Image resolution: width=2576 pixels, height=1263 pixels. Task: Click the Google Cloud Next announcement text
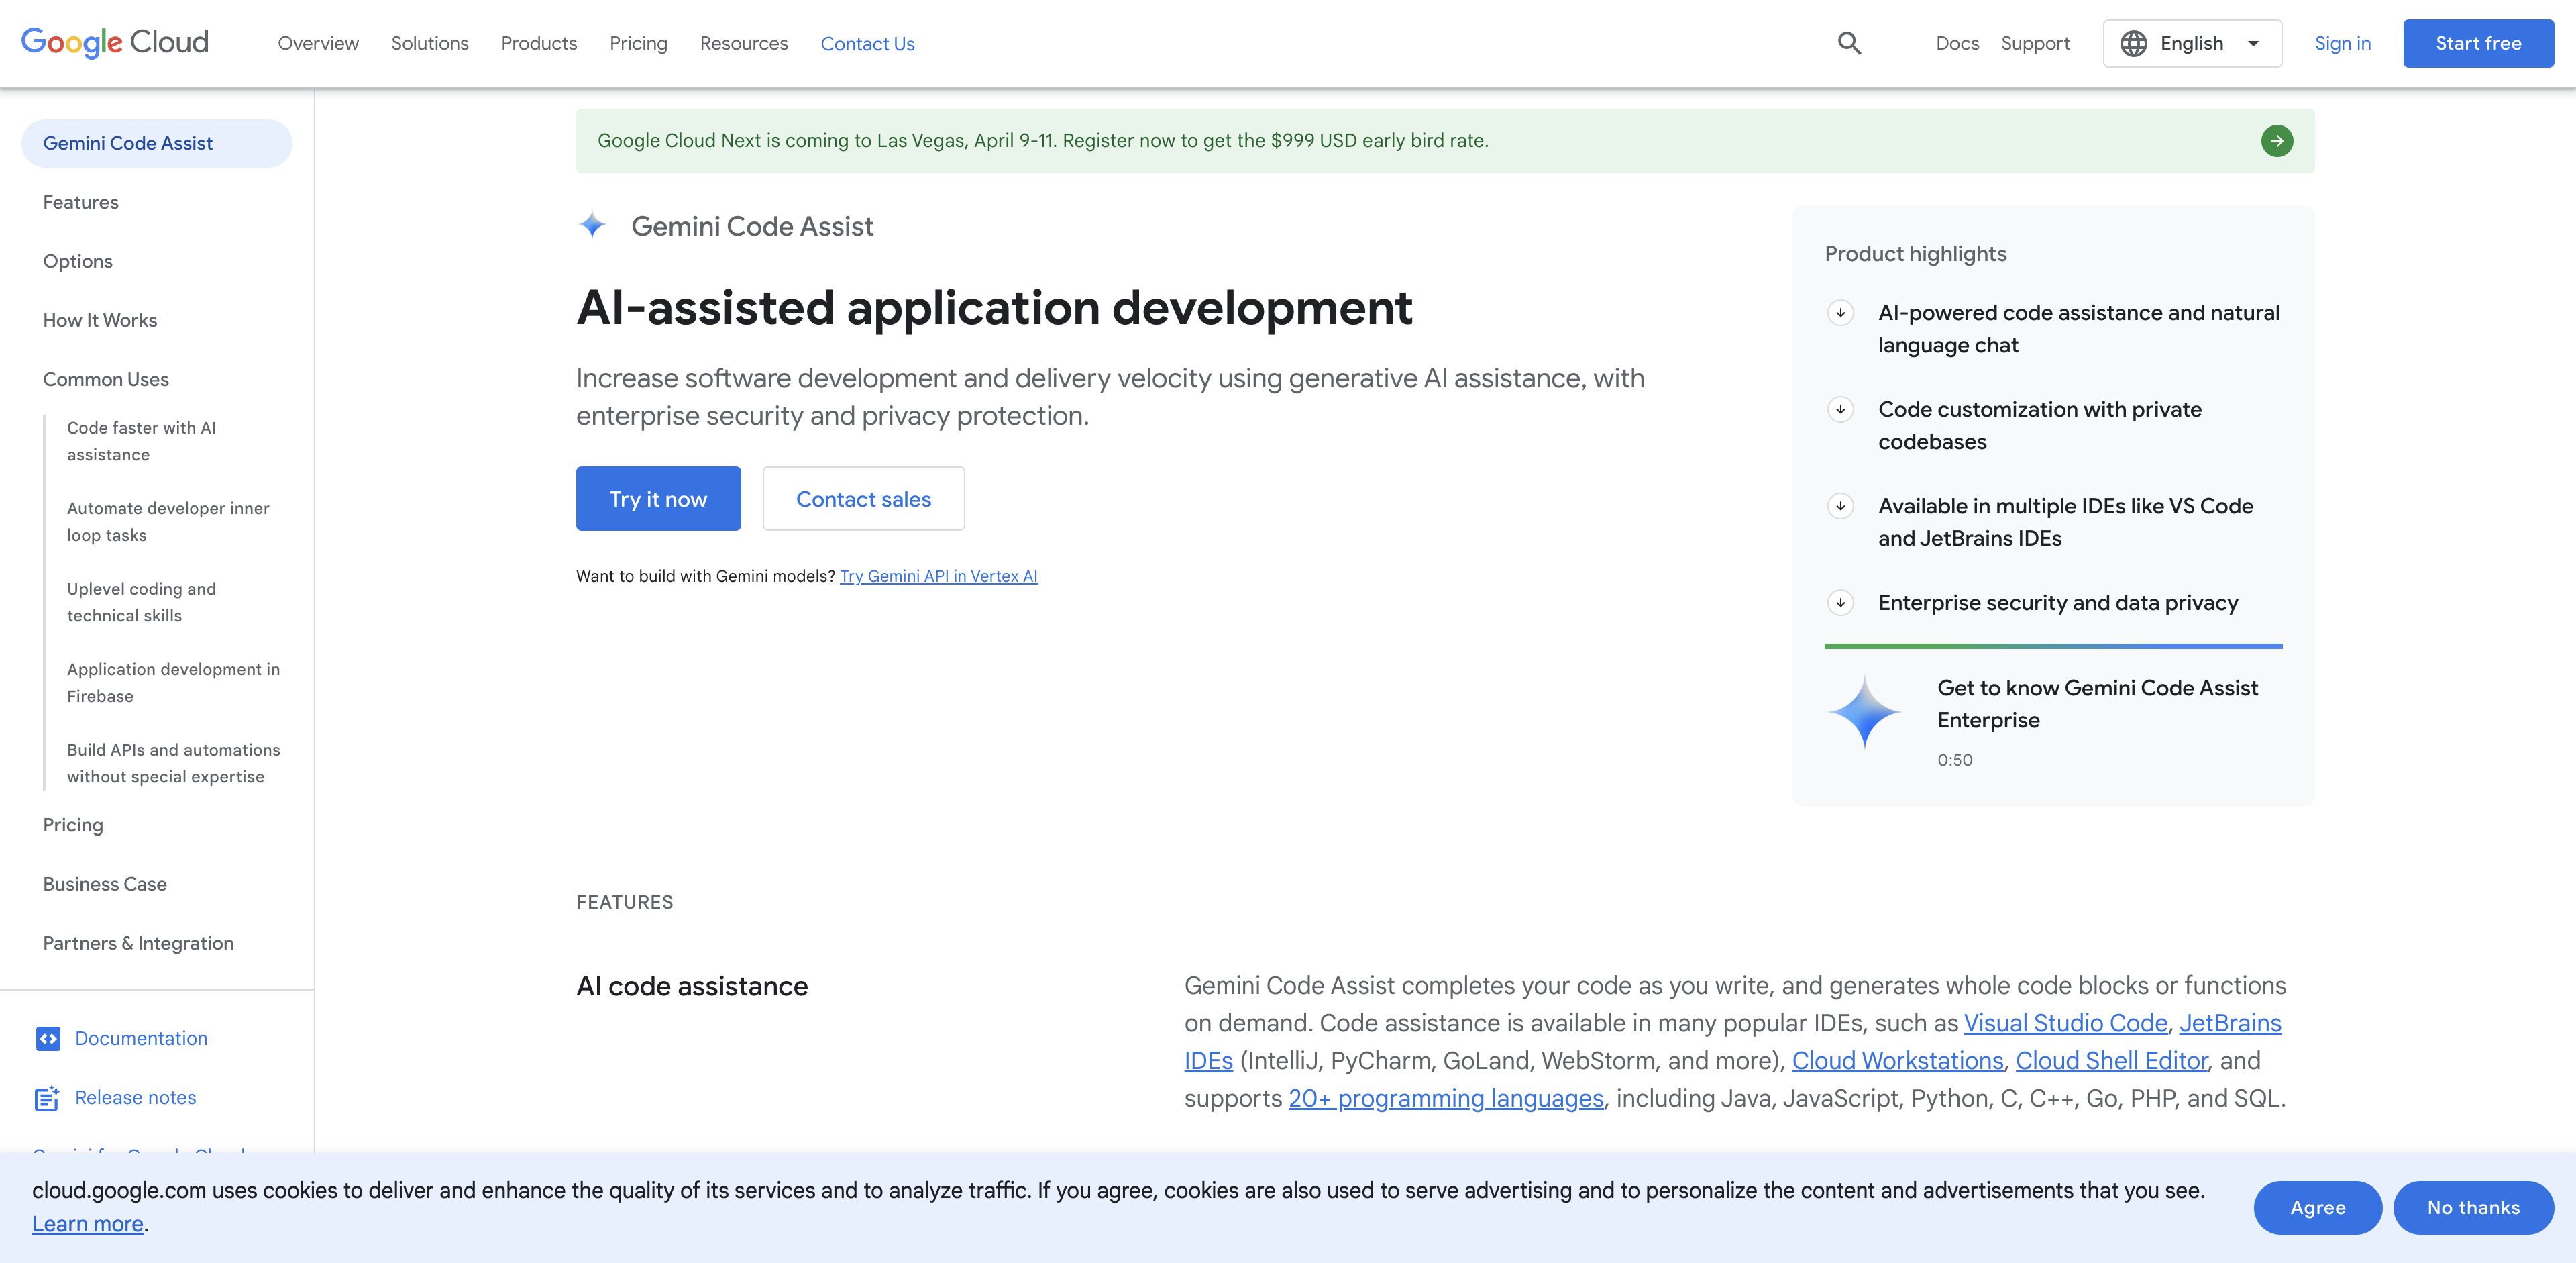[x=1043, y=141]
